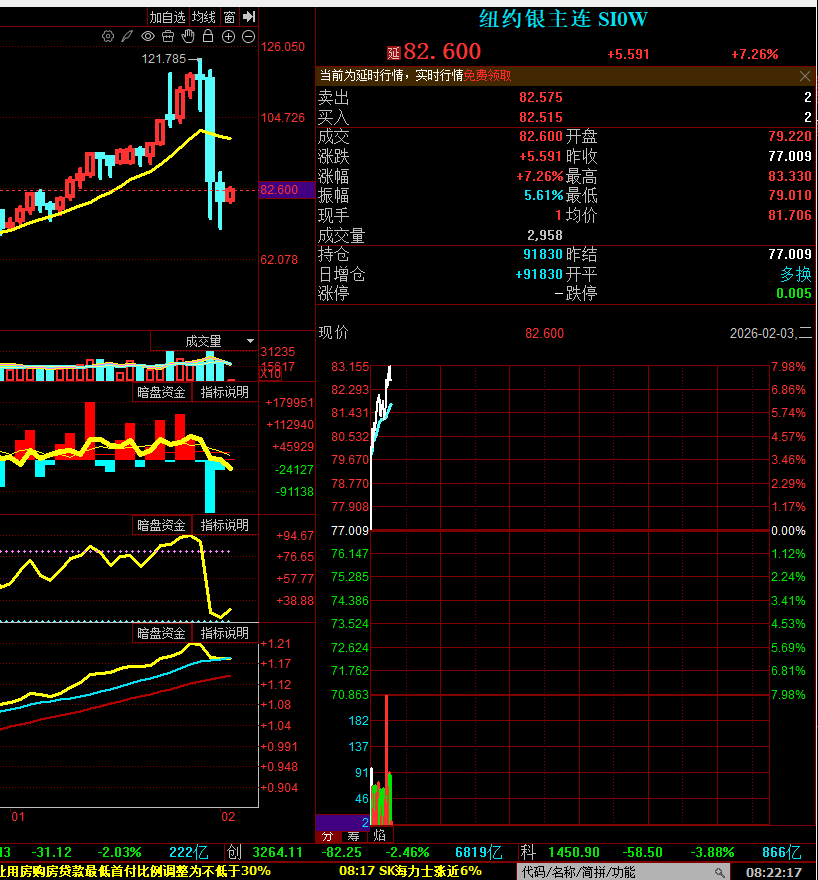This screenshot has height=880, width=818.
Task: Add to watchlist via 加自选
Action: 167,17
